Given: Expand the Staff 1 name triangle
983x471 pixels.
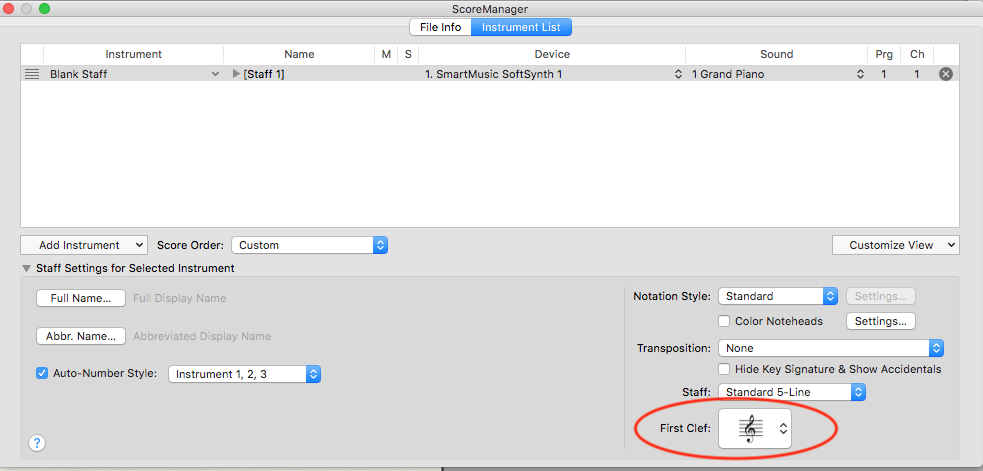Looking at the screenshot, I should (237, 74).
